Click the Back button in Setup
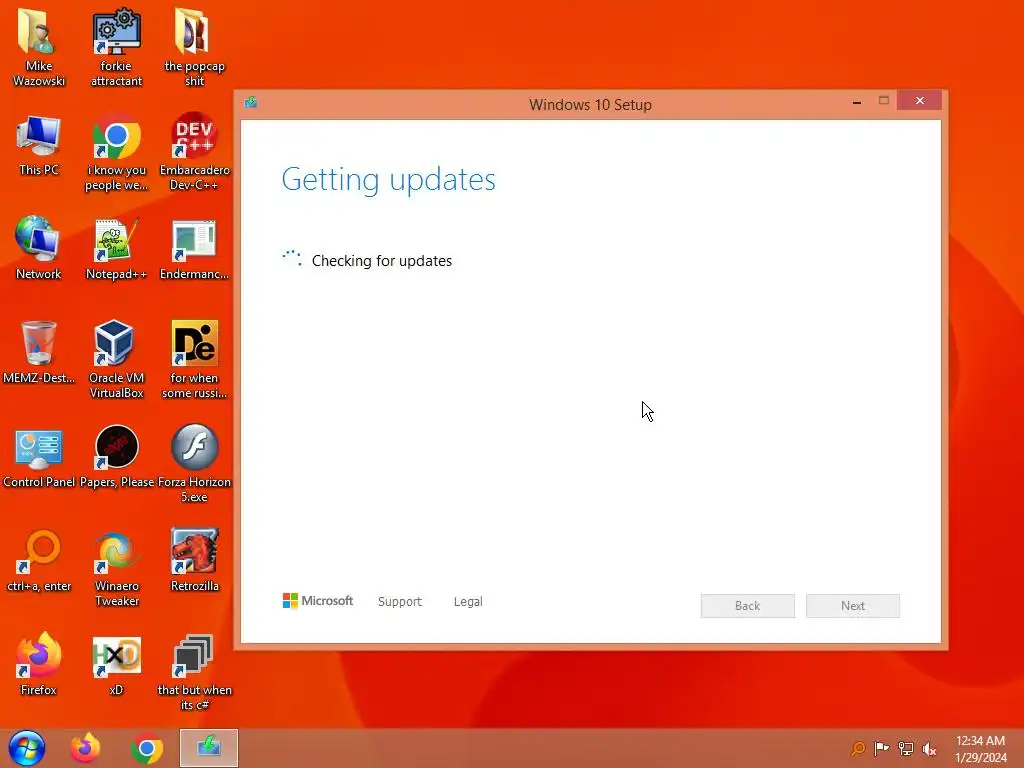The width and height of the screenshot is (1024, 768). 748,606
